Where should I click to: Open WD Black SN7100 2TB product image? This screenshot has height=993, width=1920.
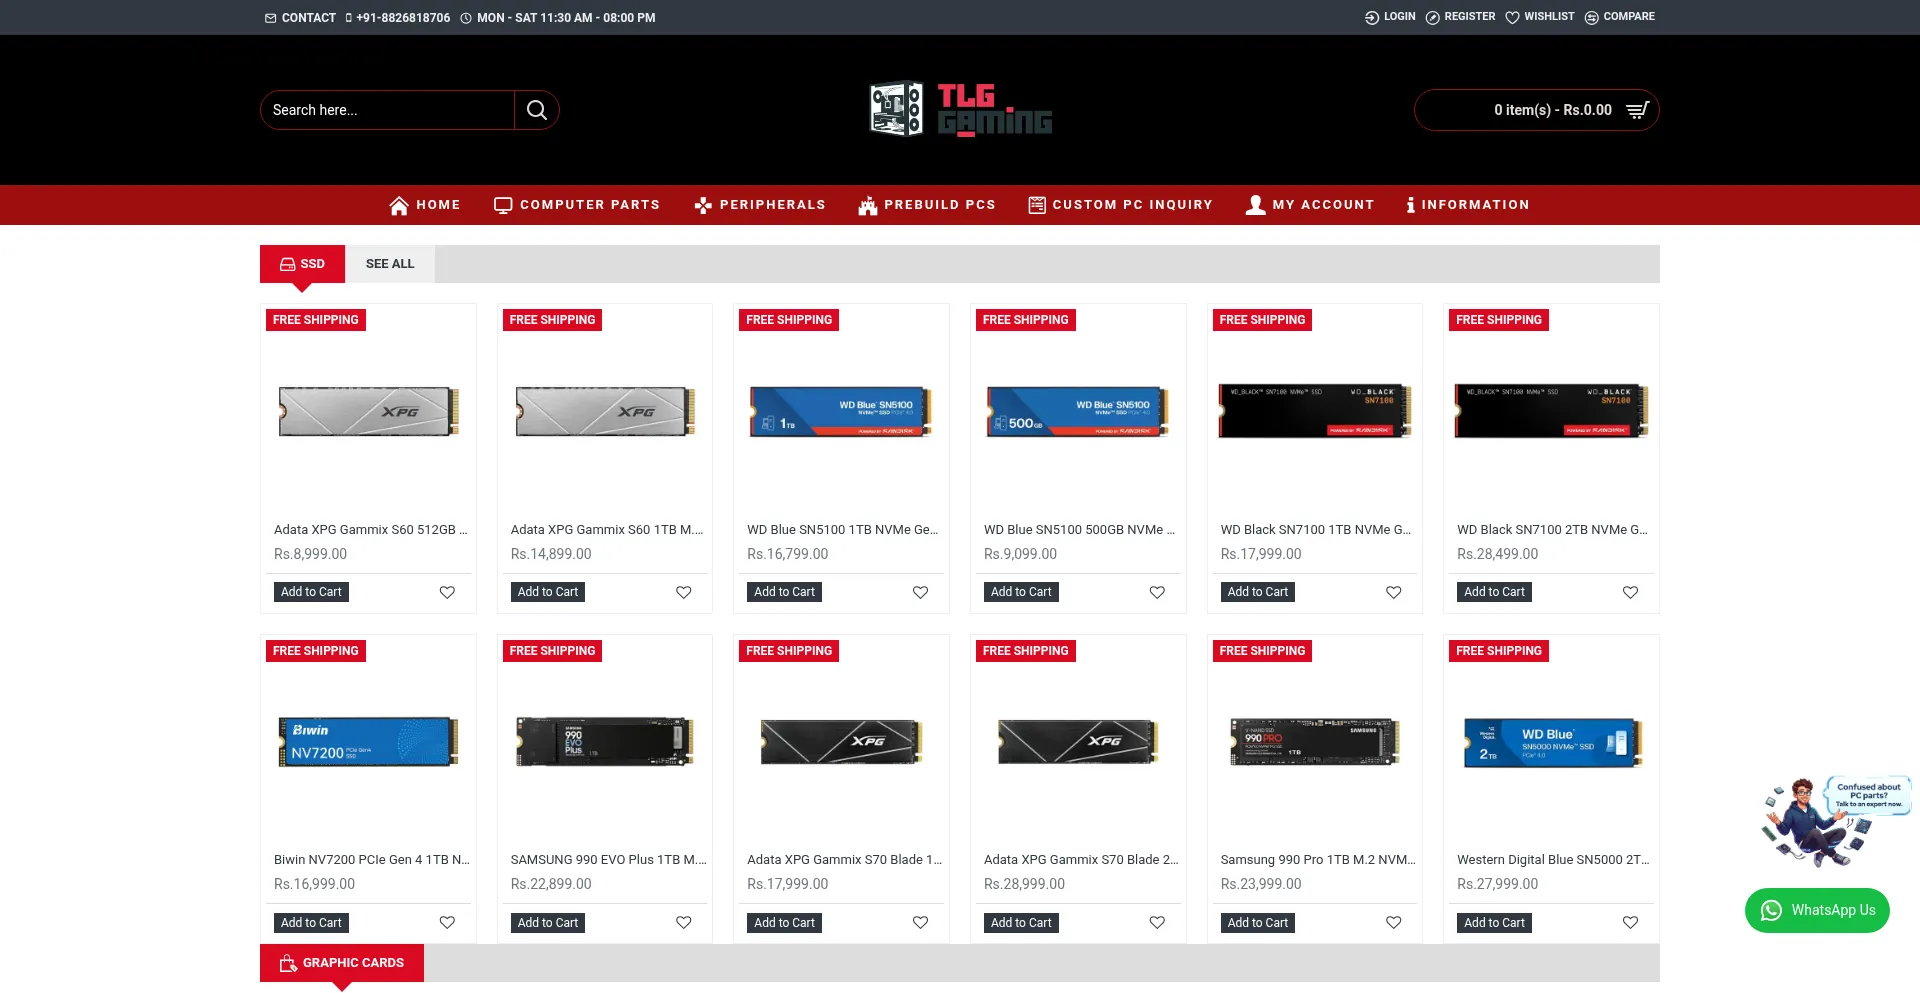(1551, 411)
